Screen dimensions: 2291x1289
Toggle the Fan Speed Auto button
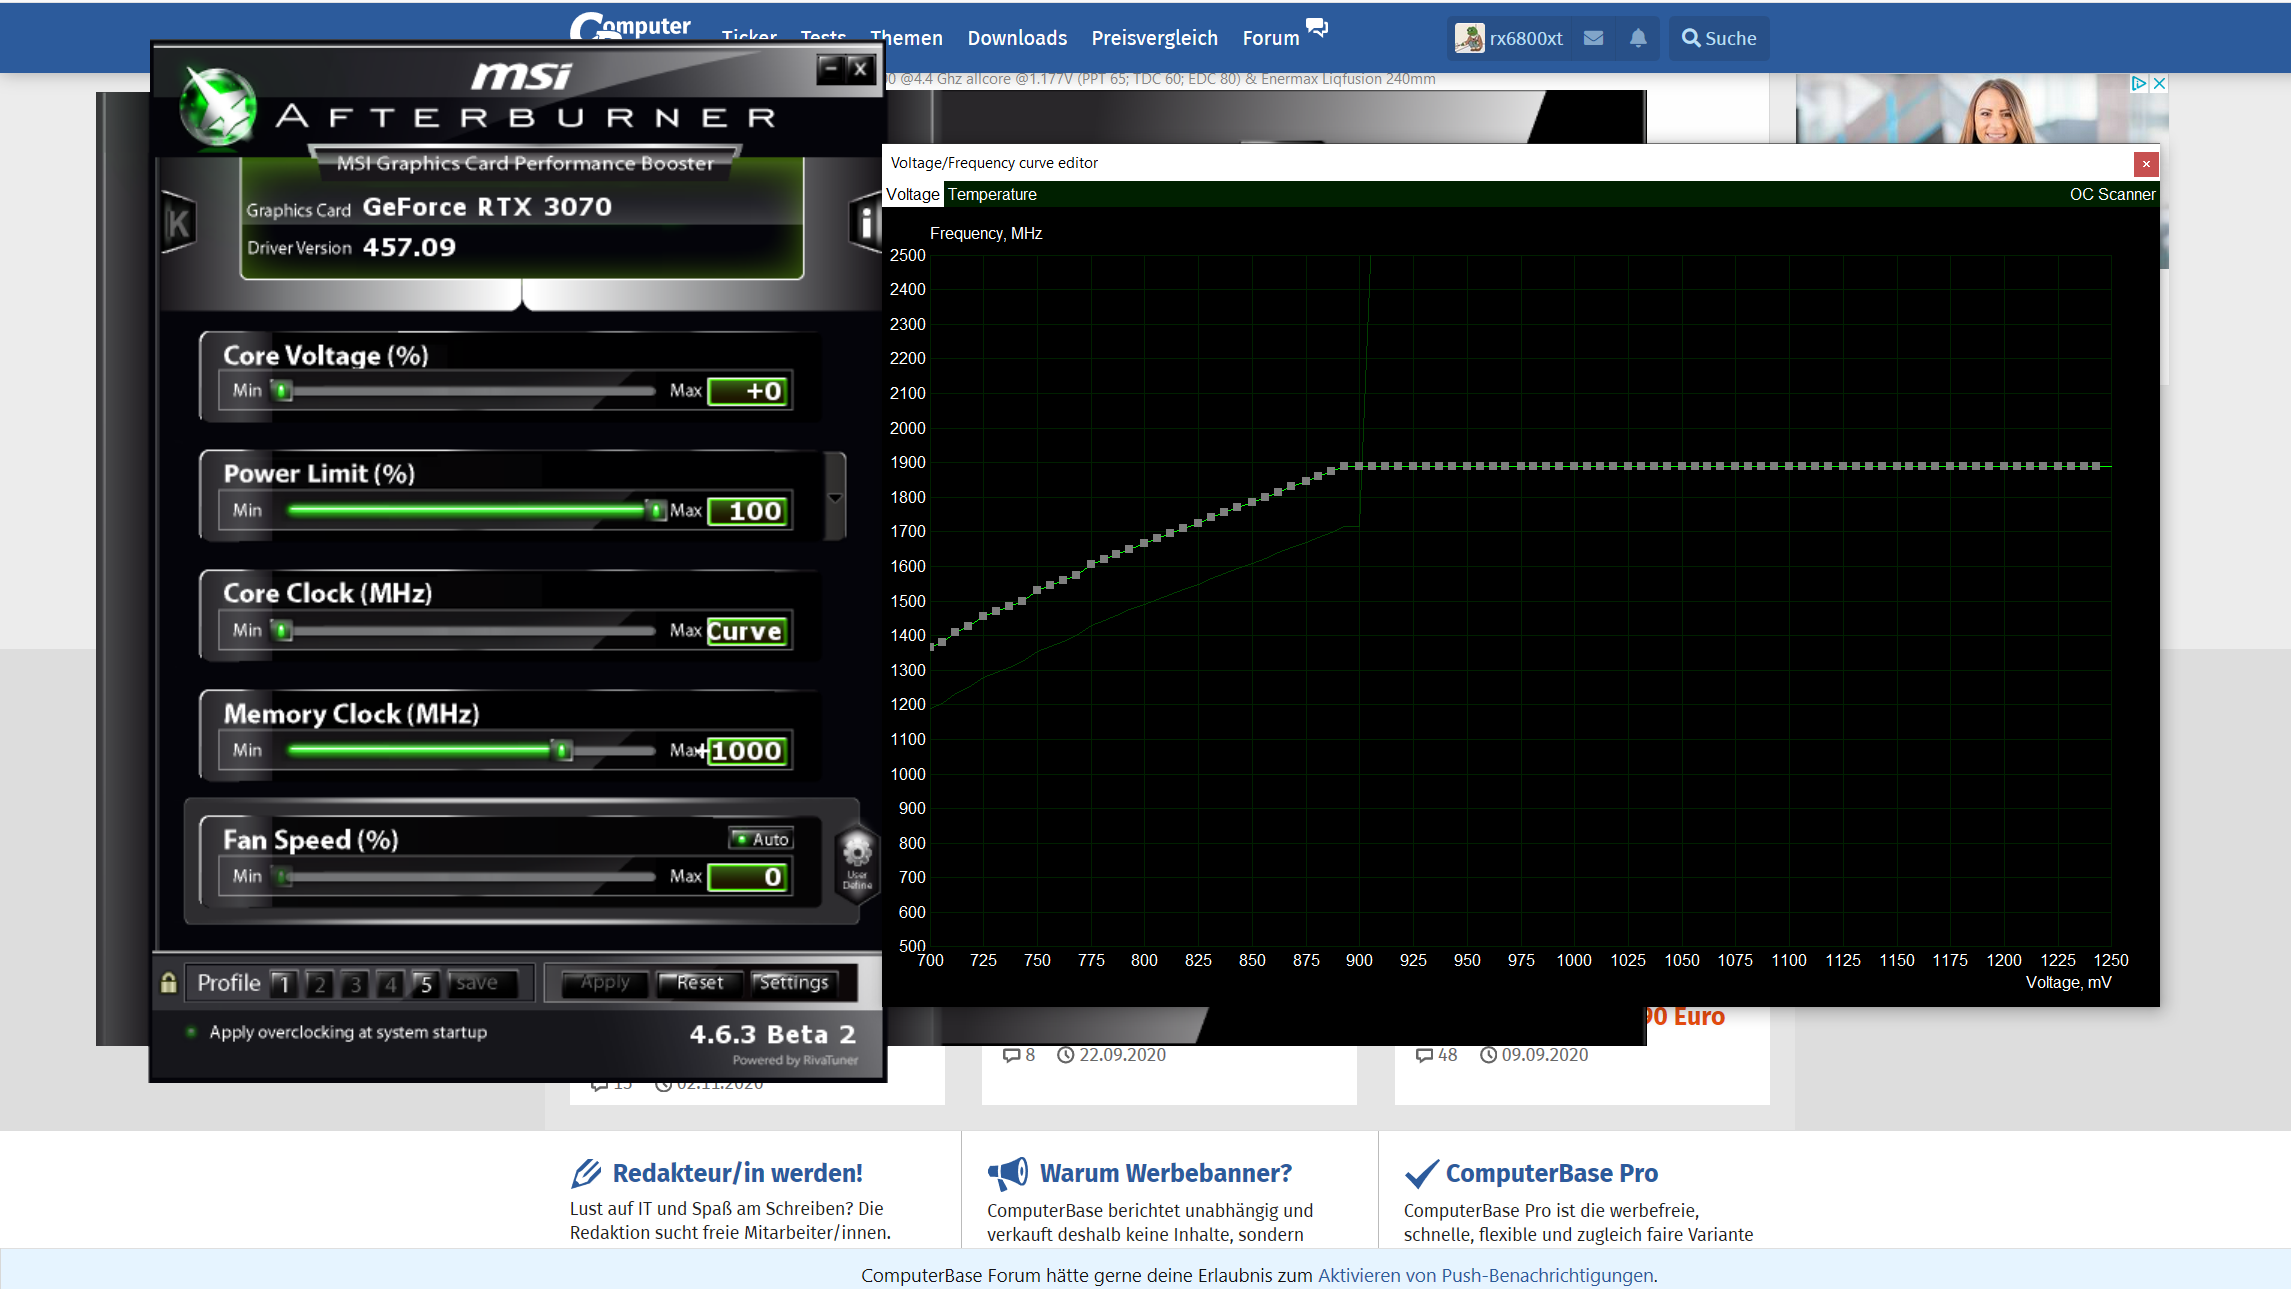[x=761, y=839]
